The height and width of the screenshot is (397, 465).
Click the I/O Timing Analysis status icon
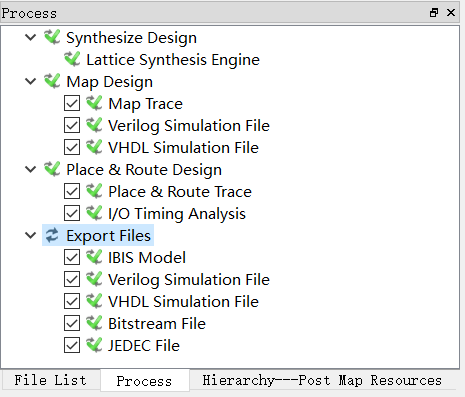pos(94,213)
